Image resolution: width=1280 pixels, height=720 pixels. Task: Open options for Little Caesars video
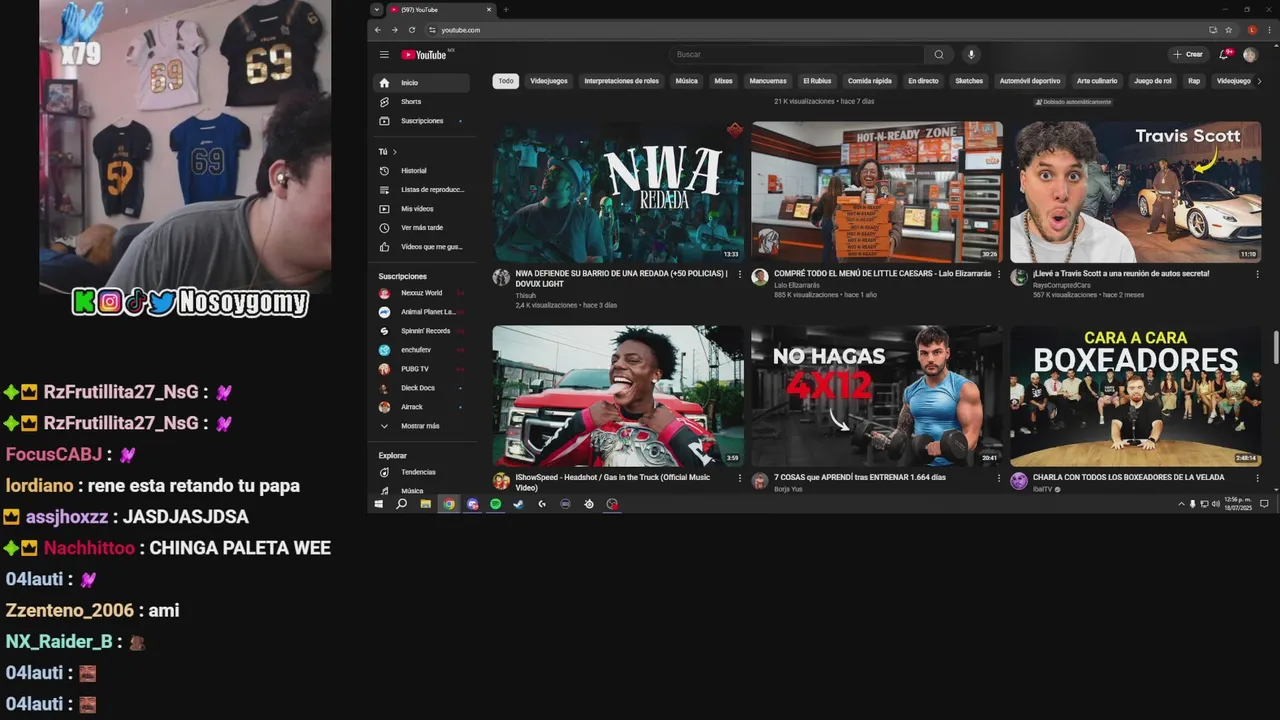click(999, 274)
